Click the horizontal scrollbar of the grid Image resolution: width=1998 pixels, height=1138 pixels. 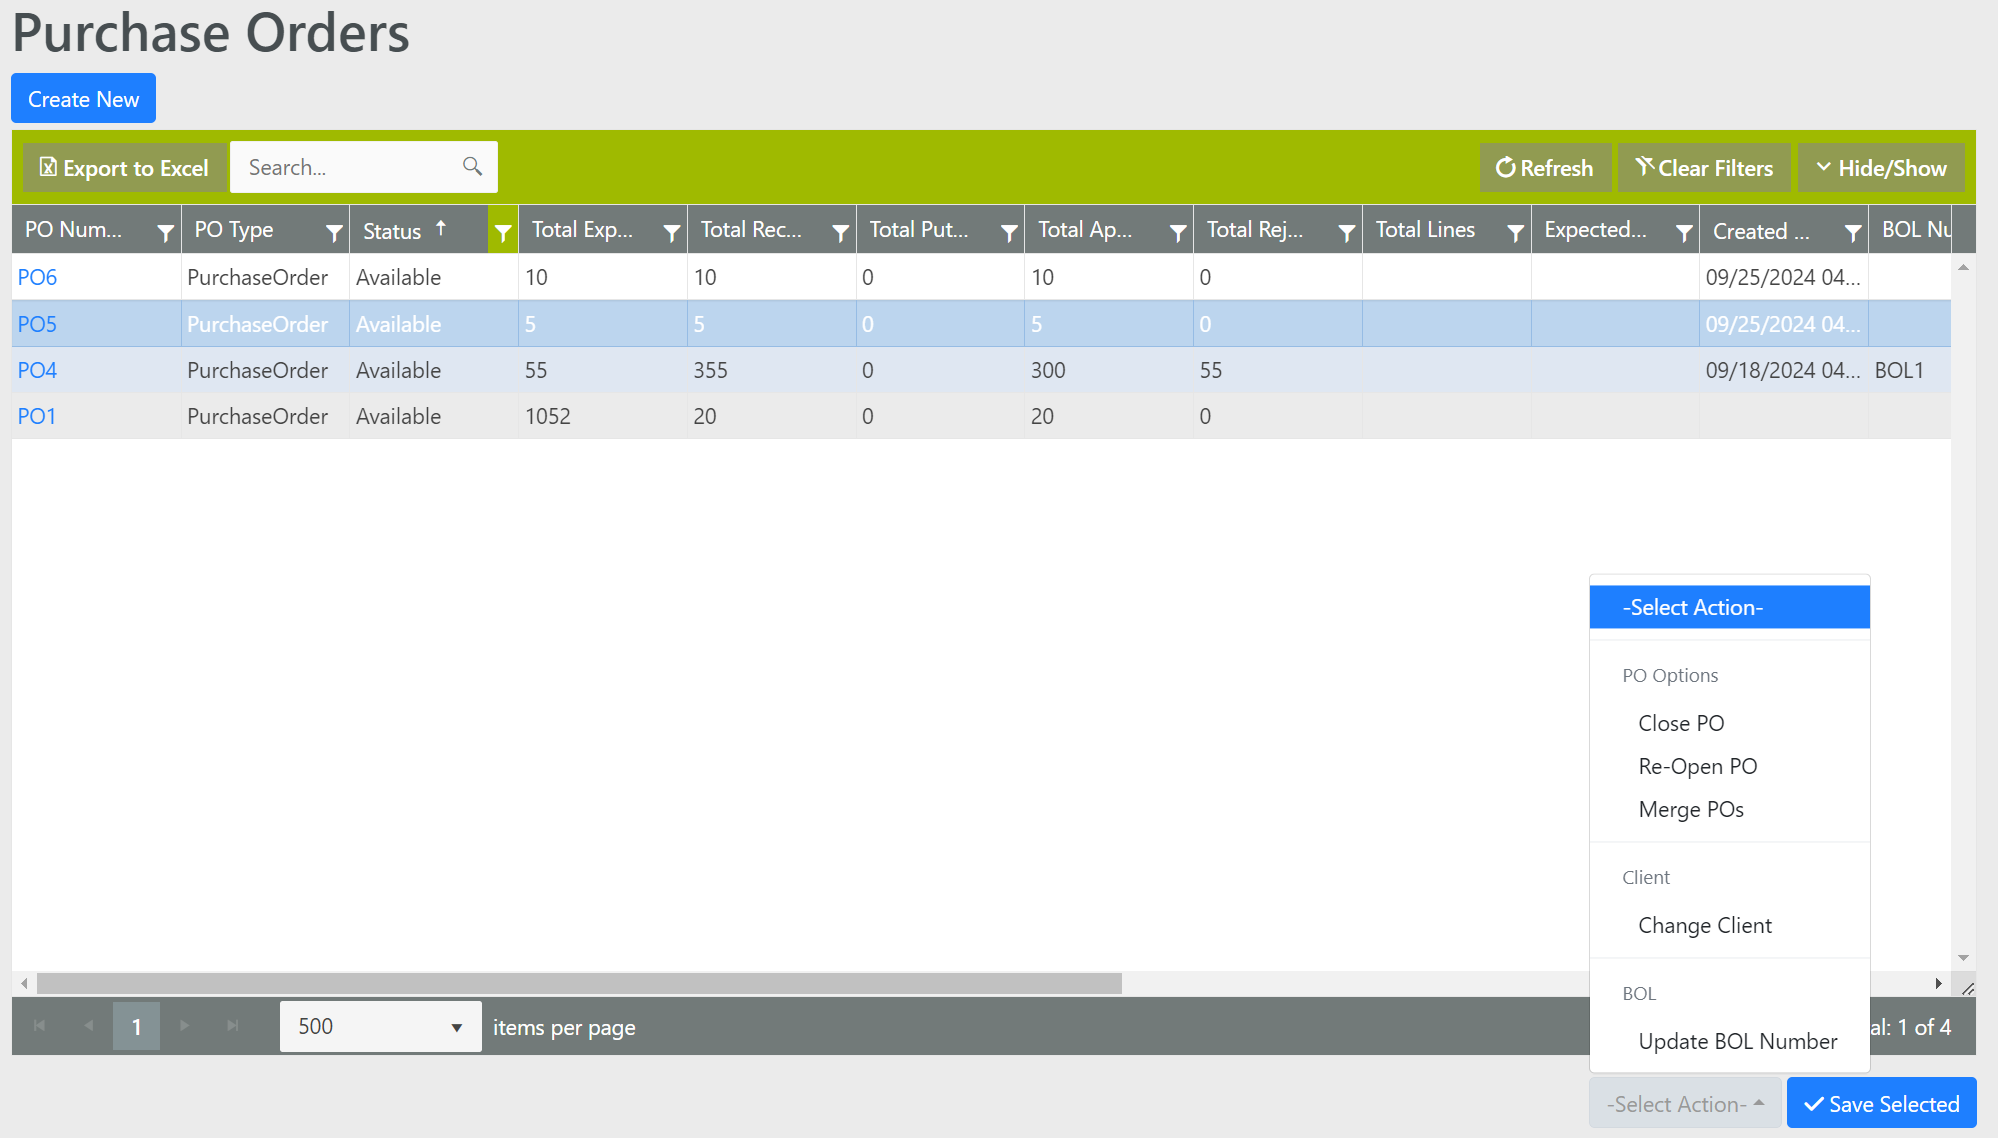click(580, 984)
